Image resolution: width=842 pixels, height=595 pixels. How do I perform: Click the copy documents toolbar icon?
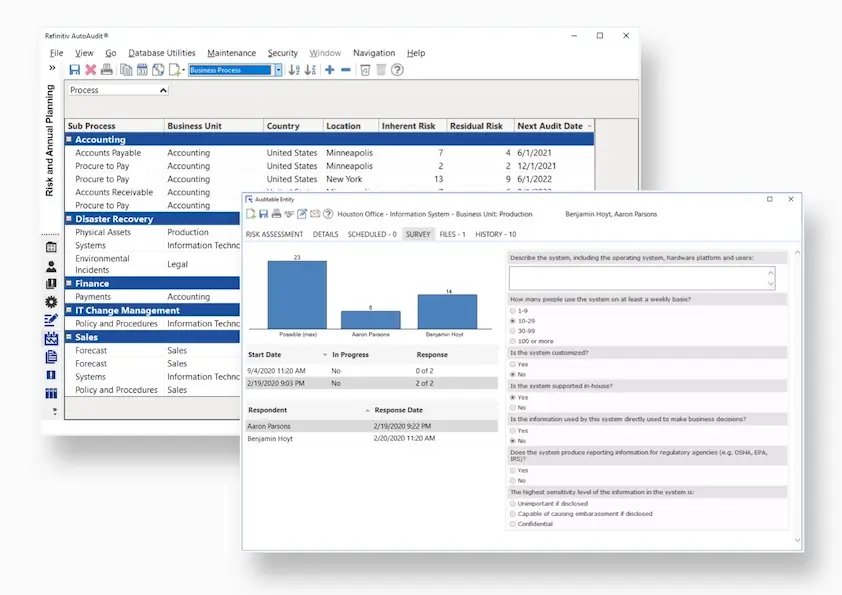[126, 70]
